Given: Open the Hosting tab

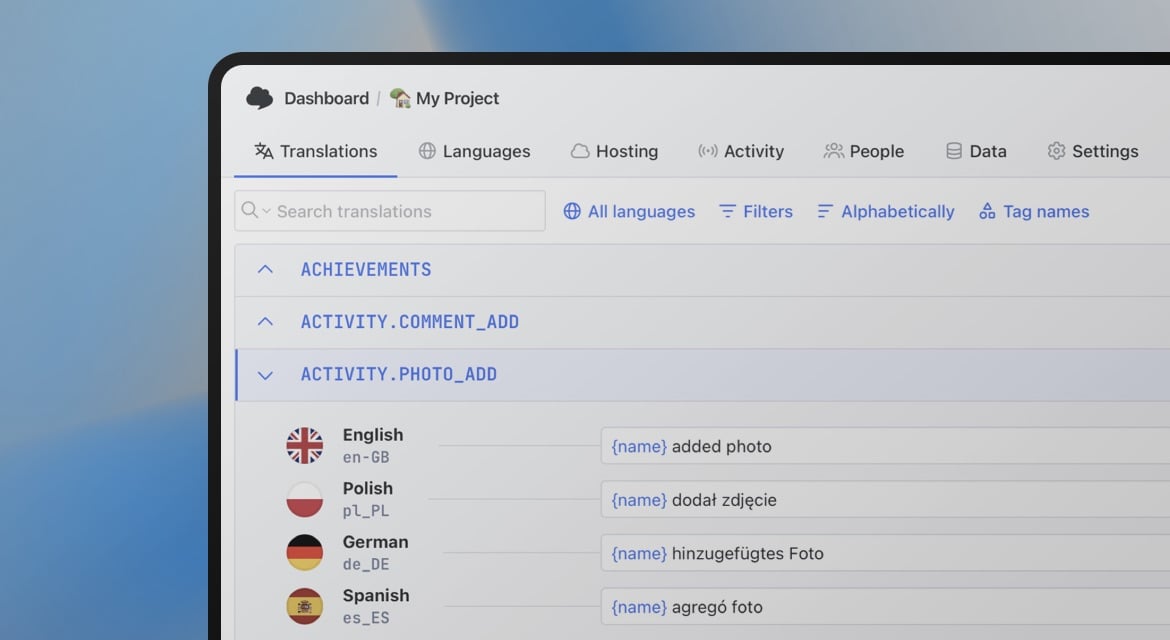Looking at the screenshot, I should (614, 151).
